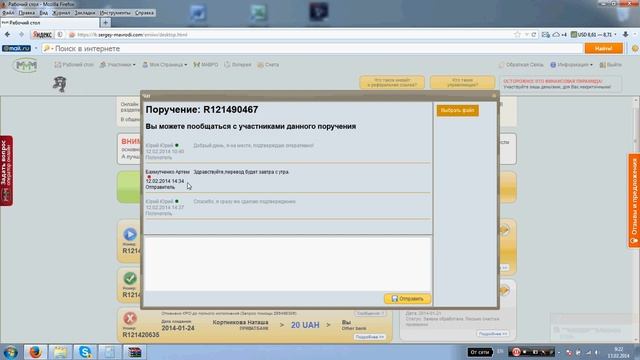This screenshot has height=360, width=640.
Task: Click the blue play icon on order card
Action: (130, 234)
